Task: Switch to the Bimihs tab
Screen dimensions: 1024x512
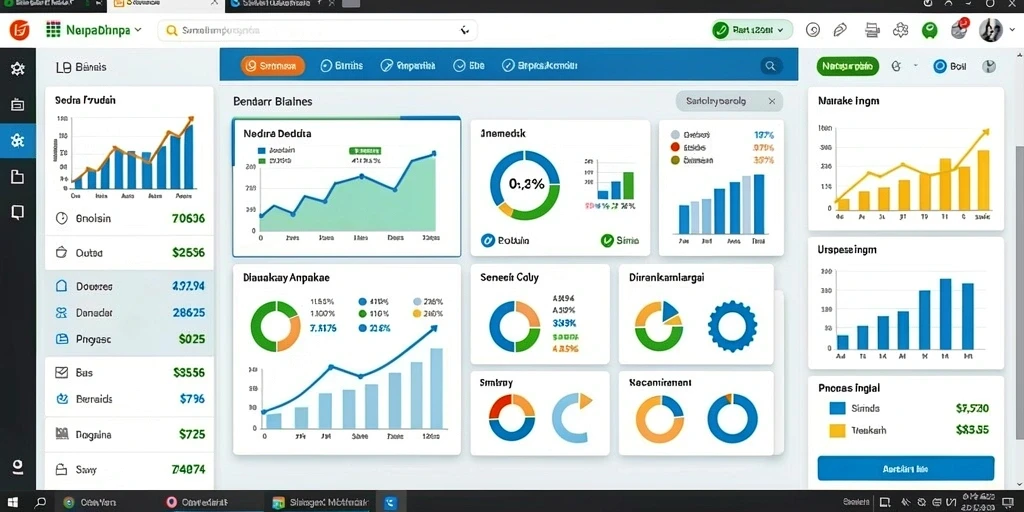Action: [x=342, y=65]
